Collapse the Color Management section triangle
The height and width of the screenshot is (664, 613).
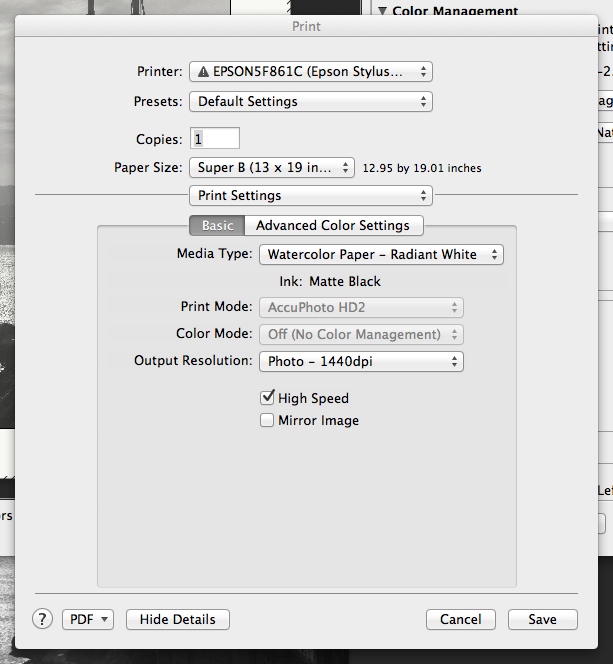click(x=382, y=11)
